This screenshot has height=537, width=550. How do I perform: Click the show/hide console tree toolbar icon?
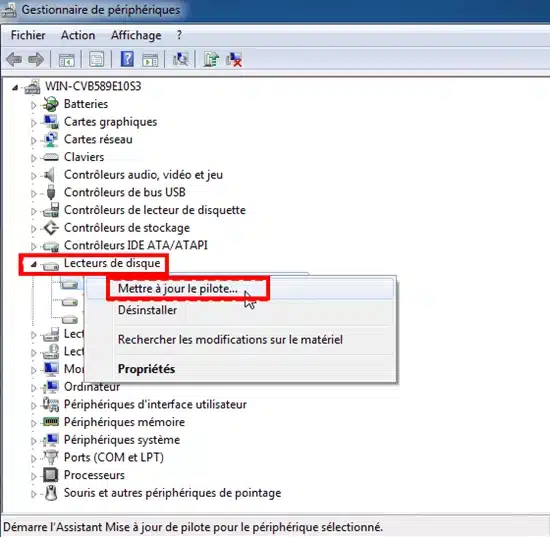tap(66, 60)
